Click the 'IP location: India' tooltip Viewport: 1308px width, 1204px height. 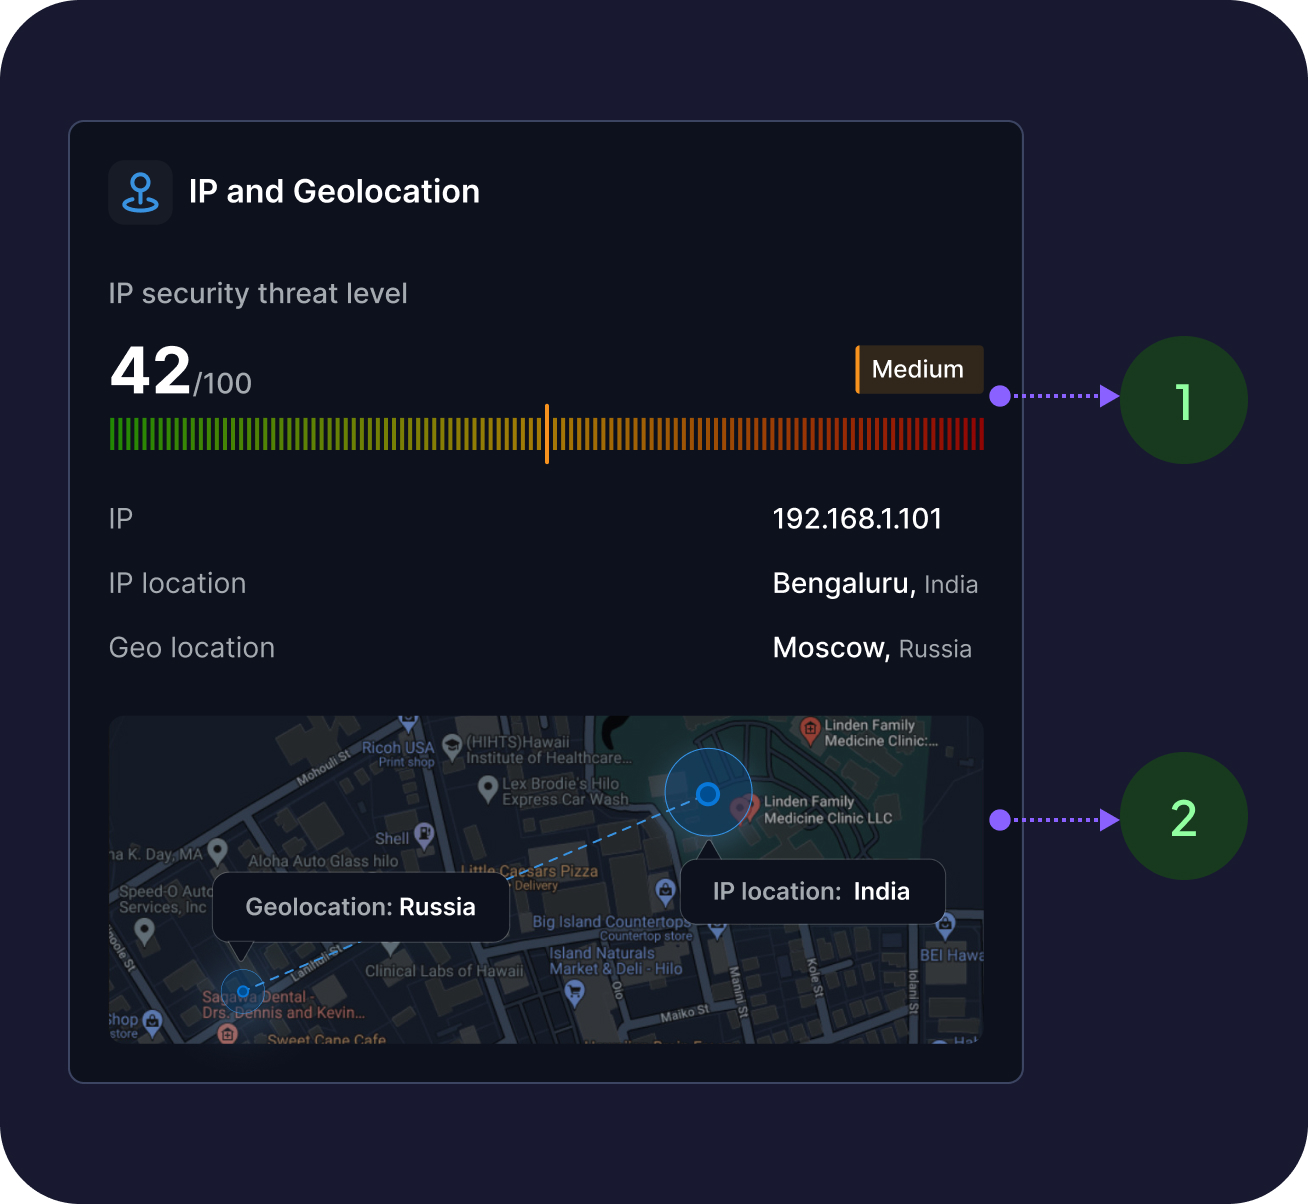pos(812,891)
